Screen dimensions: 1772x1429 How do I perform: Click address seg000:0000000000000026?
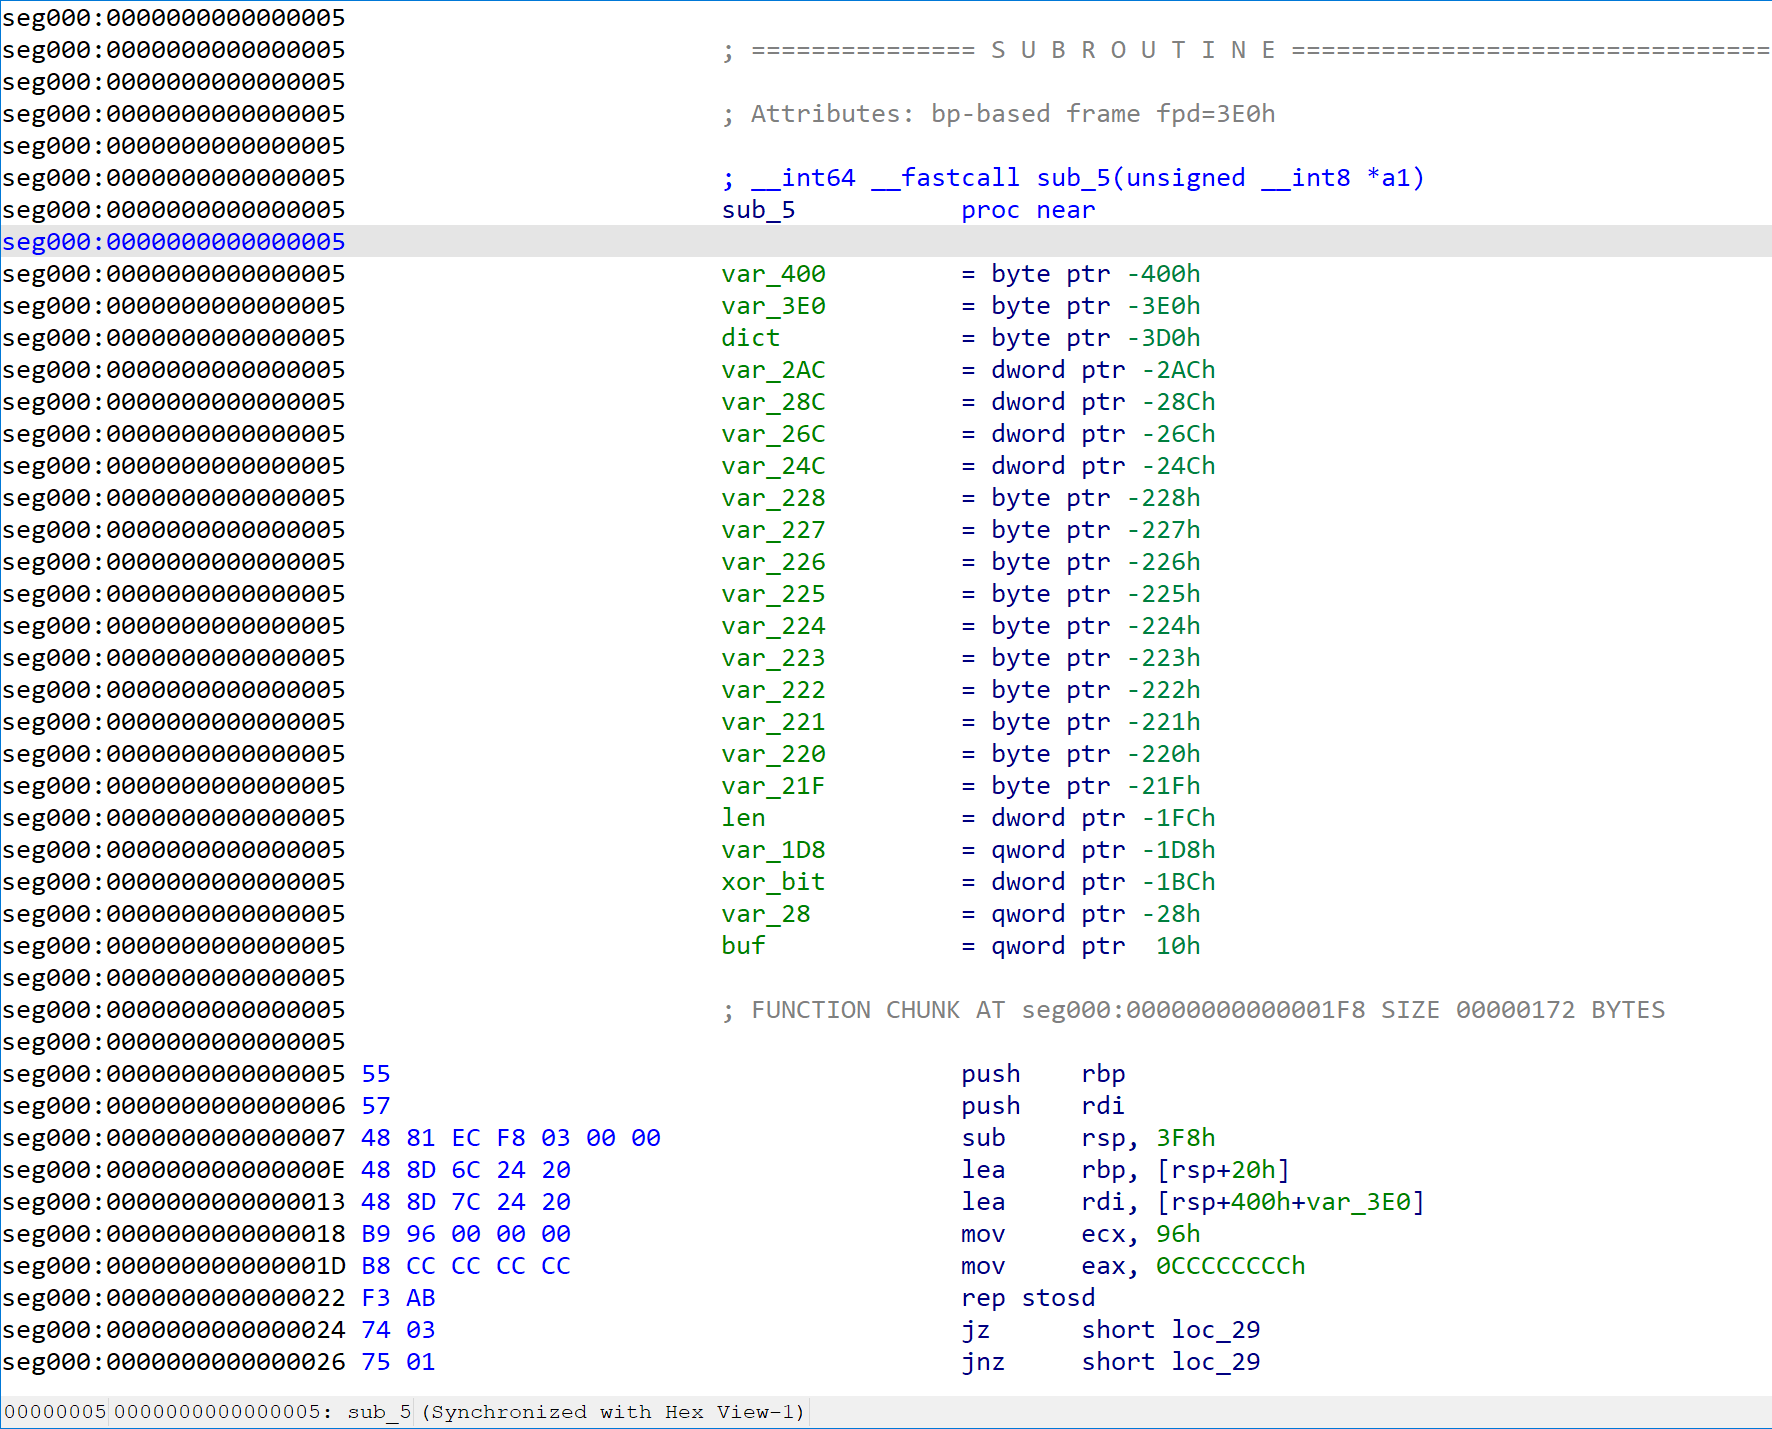174,1362
